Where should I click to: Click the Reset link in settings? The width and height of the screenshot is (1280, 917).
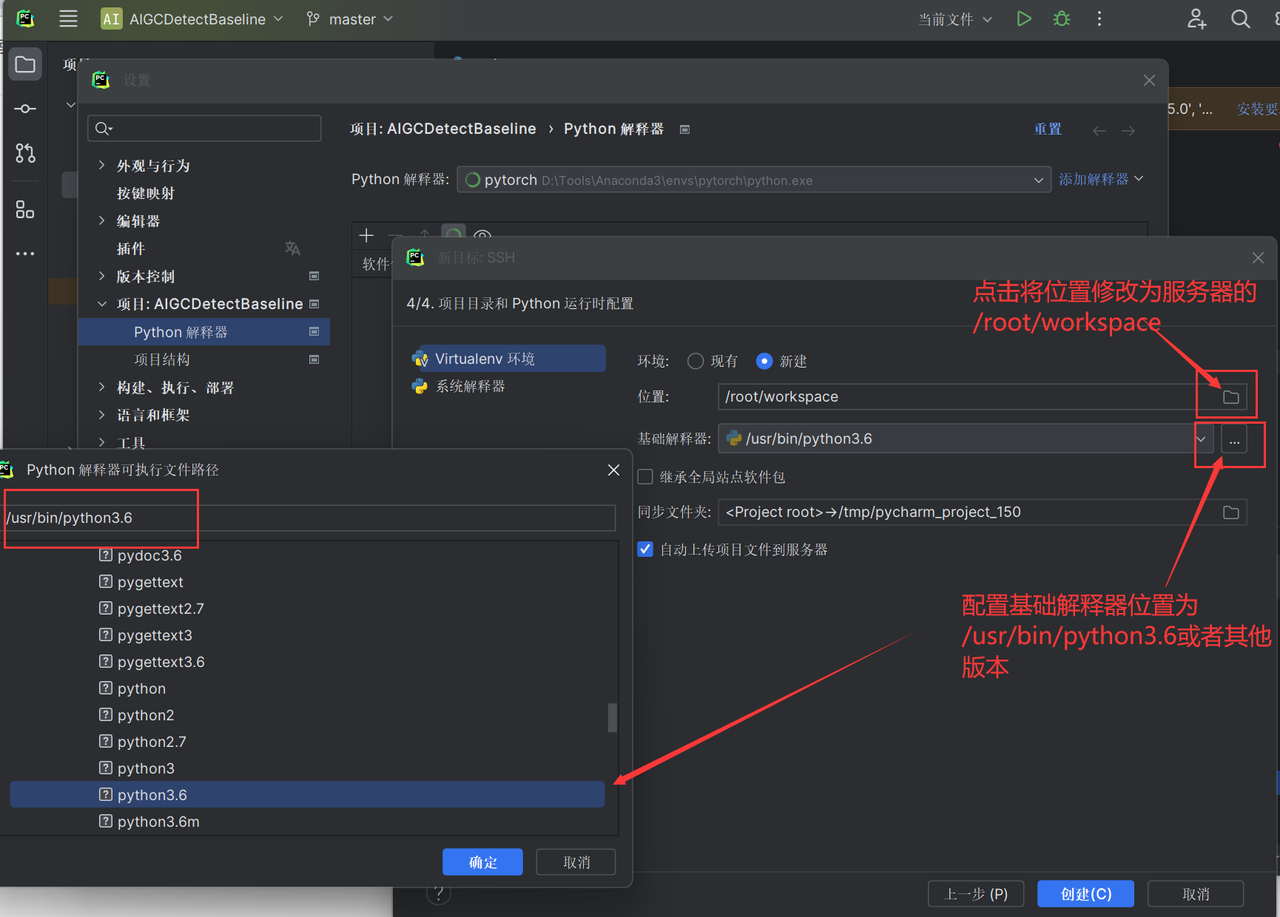tap(1048, 130)
